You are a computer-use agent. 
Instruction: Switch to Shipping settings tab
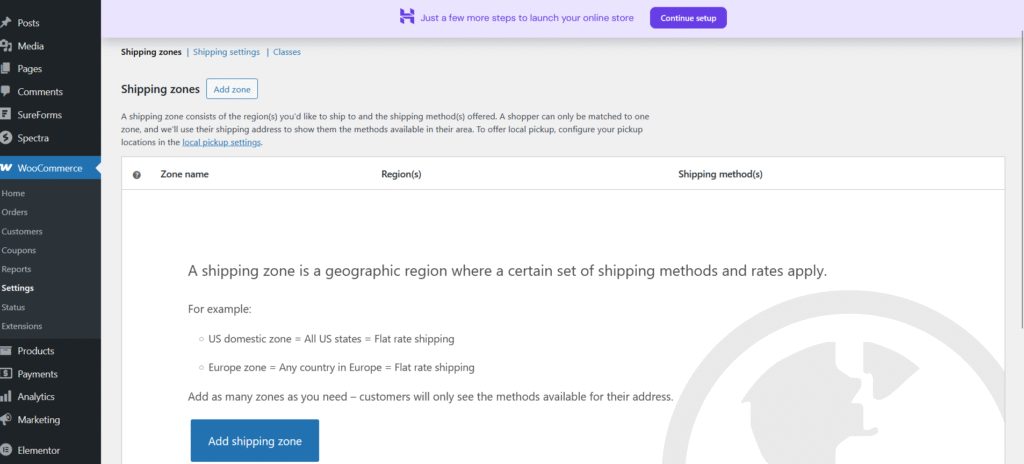pos(226,52)
